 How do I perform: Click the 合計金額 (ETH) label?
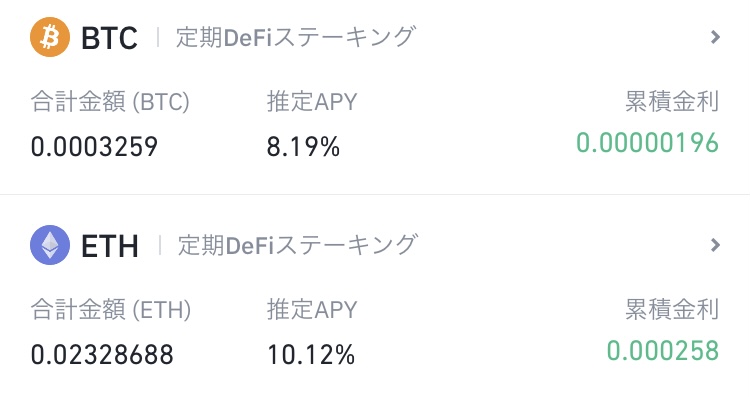coord(111,309)
